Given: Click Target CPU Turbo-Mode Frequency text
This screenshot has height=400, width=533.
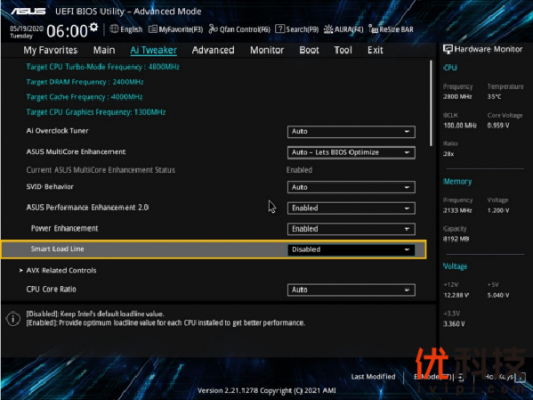Looking at the screenshot, I should pos(103,67).
